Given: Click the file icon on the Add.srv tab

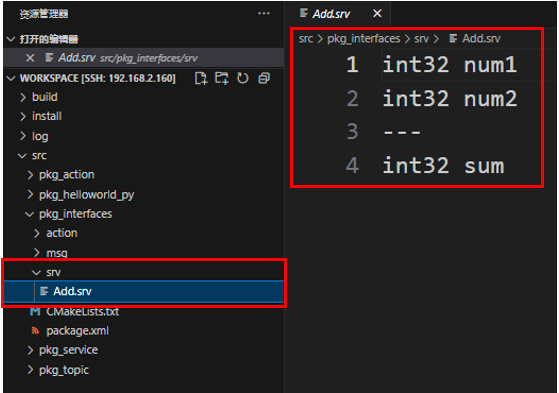Looking at the screenshot, I should (x=304, y=13).
